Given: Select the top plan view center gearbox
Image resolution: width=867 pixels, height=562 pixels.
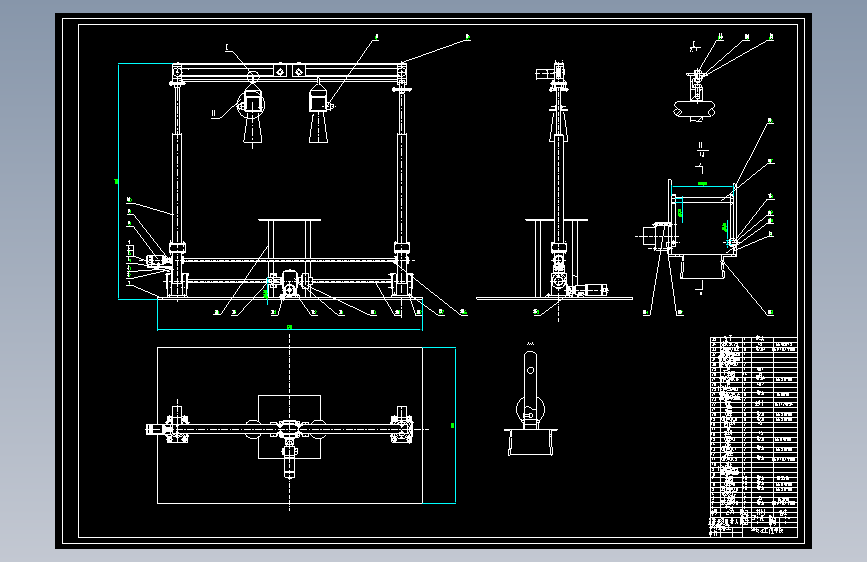Looking at the screenshot, I should [289, 430].
